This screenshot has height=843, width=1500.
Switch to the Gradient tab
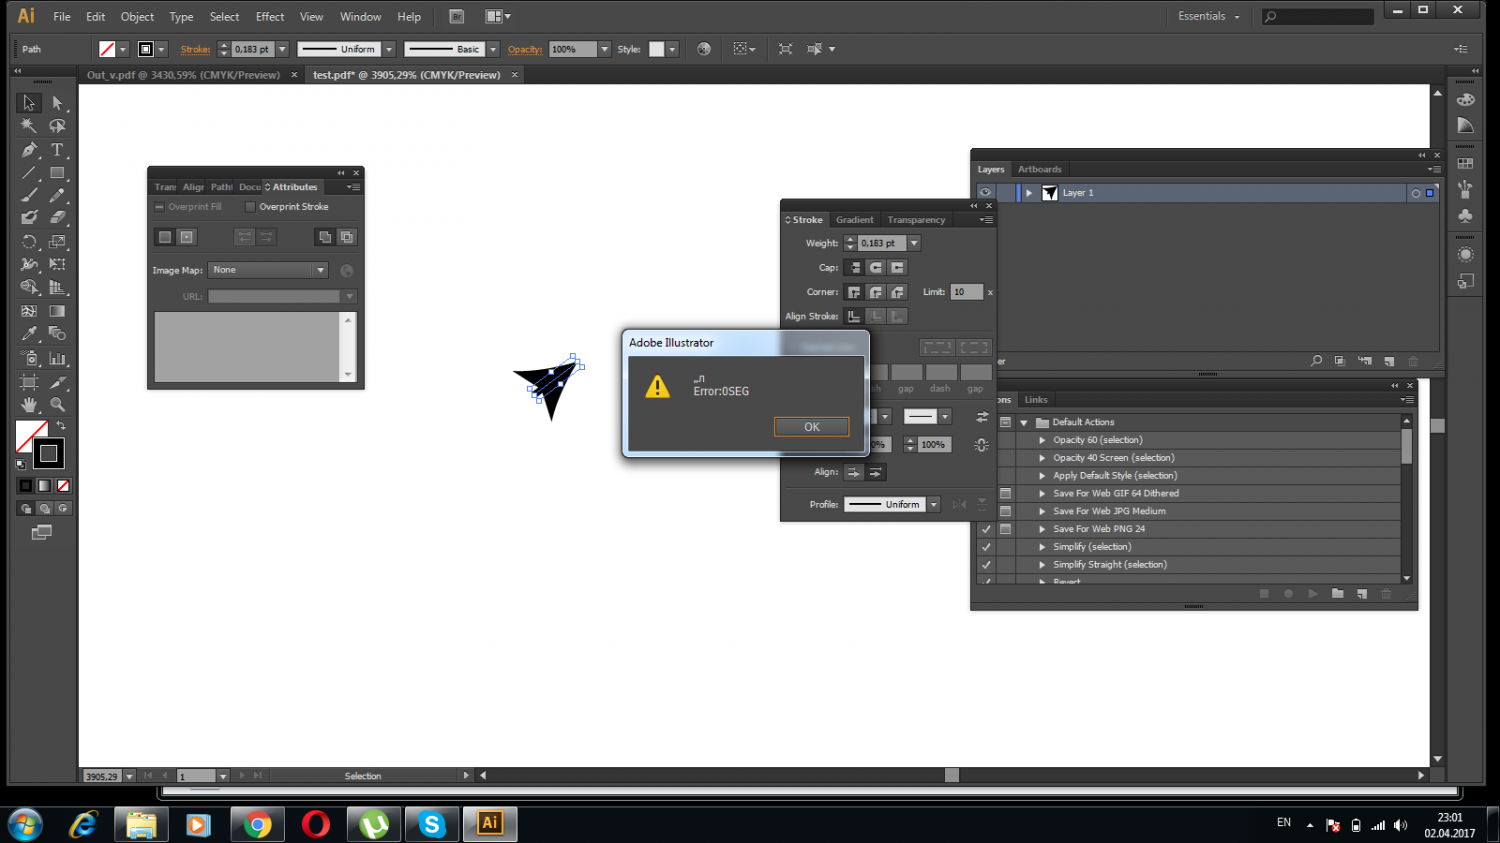(855, 220)
